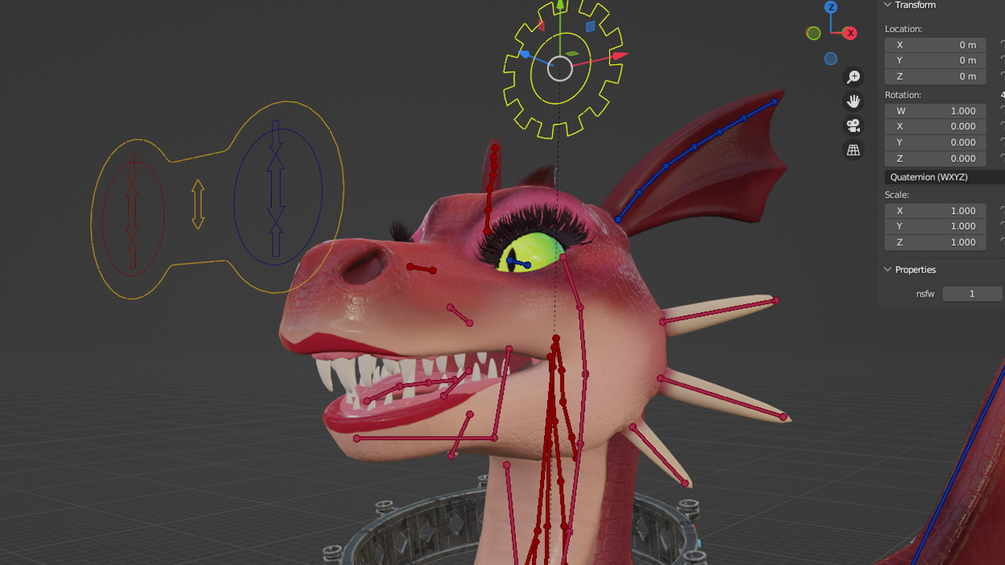Click the green Y axis gizmo ball
The width and height of the screenshot is (1005, 565).
tap(813, 33)
